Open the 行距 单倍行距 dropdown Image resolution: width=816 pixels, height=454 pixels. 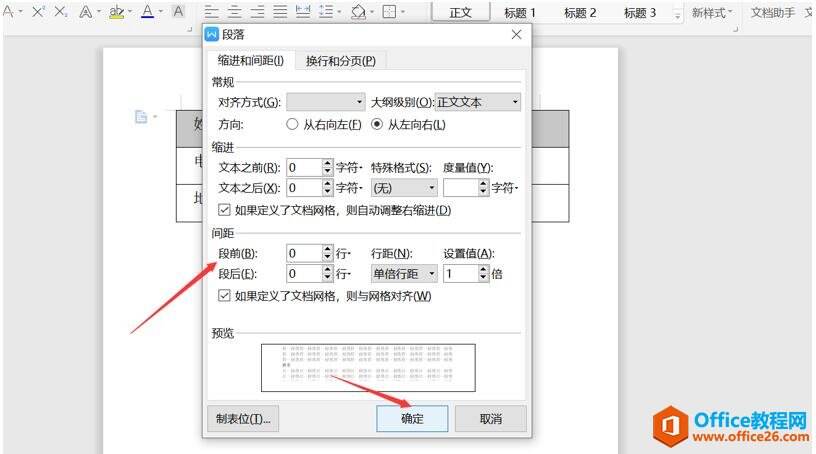coord(404,273)
